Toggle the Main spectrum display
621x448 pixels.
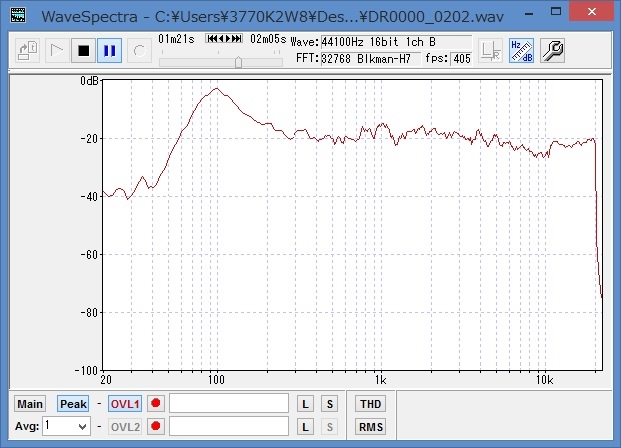30,404
